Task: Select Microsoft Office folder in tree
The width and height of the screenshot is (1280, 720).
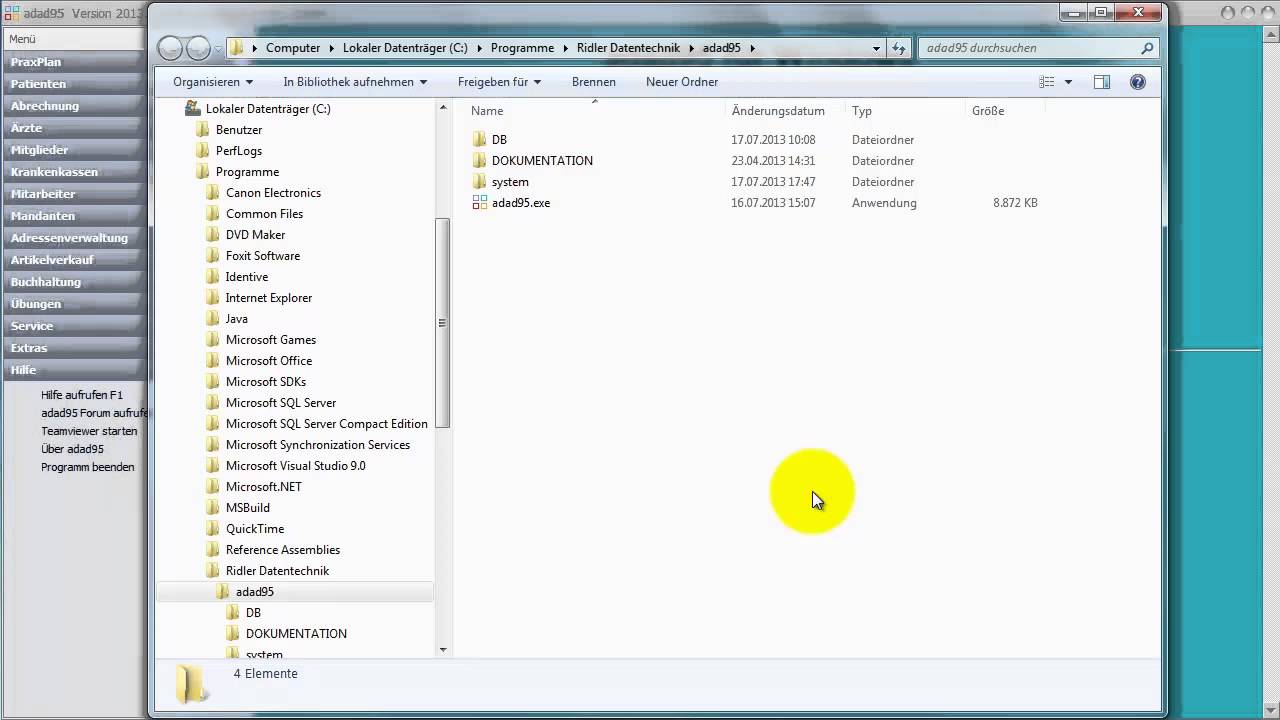Action: click(x=268, y=361)
